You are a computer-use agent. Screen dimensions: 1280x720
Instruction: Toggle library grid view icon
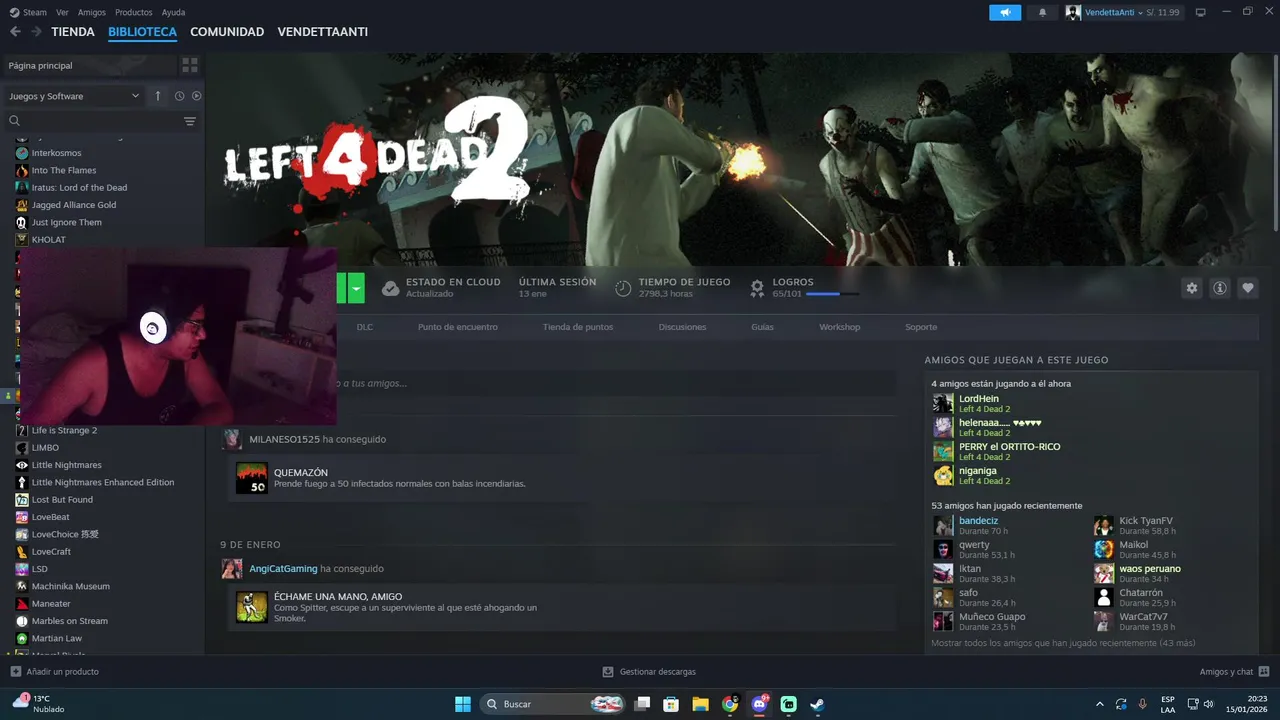(189, 65)
